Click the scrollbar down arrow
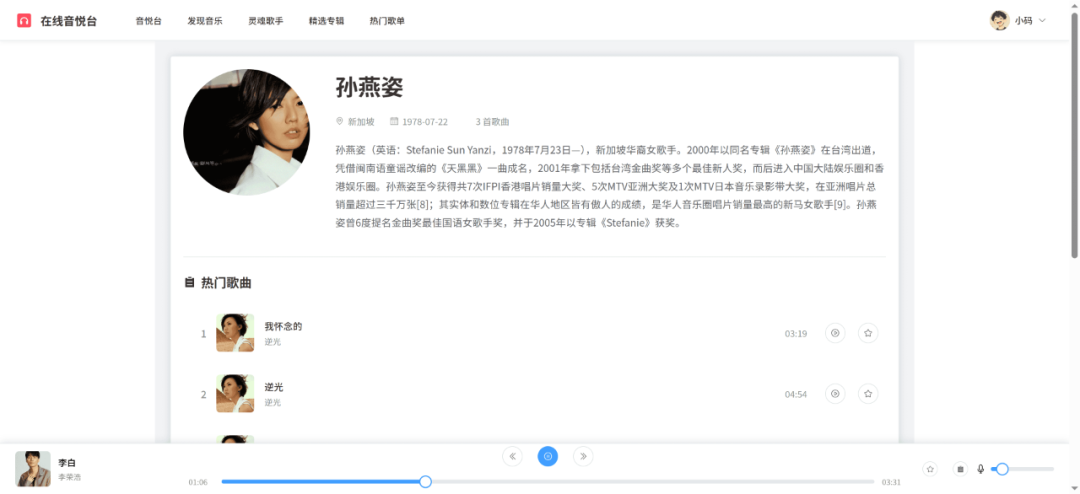The height and width of the screenshot is (494, 1080). (1074, 489)
